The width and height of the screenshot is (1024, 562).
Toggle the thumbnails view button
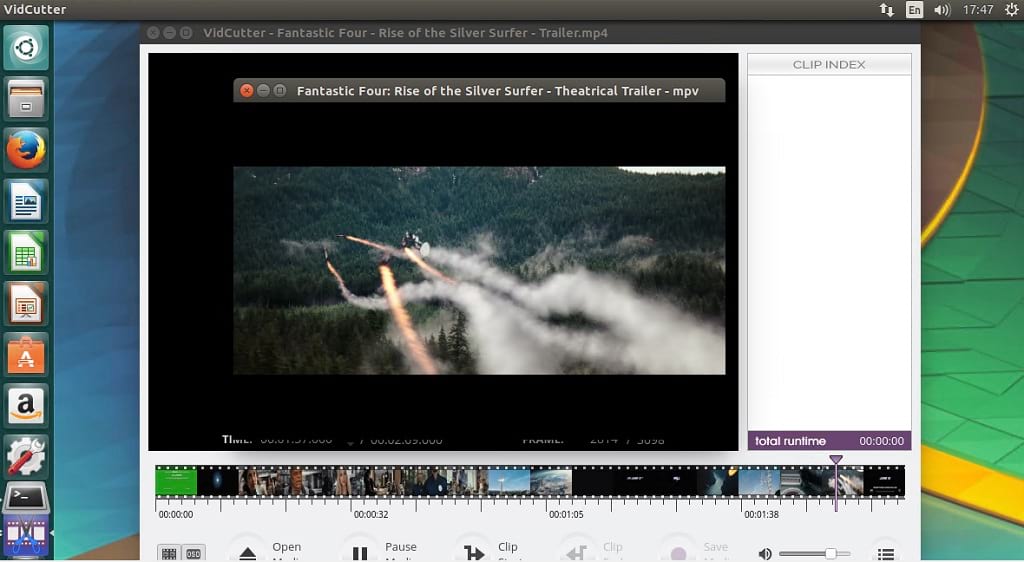point(169,554)
